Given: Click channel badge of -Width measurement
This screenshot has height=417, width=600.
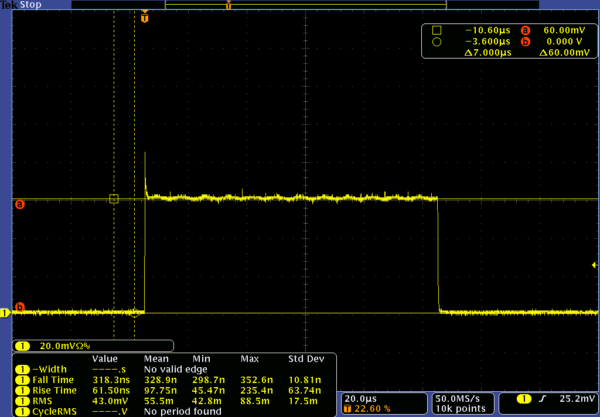Looking at the screenshot, I should [x=23, y=370].
